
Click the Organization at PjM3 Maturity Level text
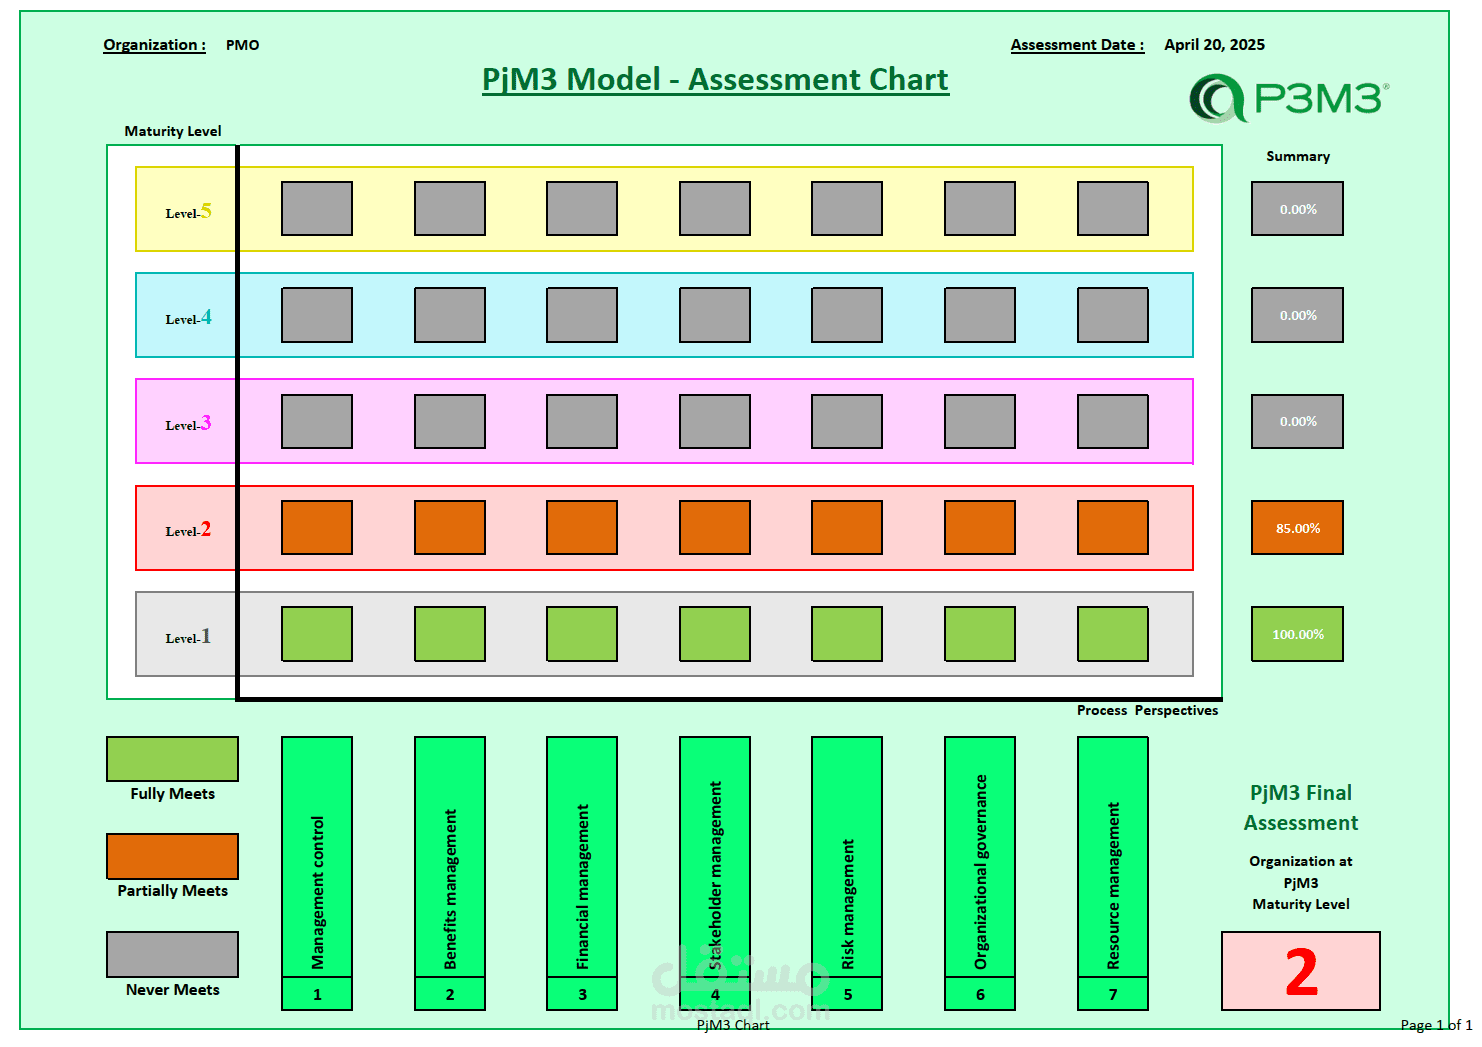click(1301, 882)
